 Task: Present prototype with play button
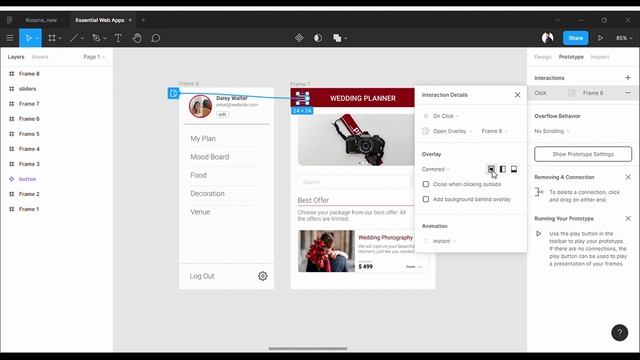click(x=600, y=38)
